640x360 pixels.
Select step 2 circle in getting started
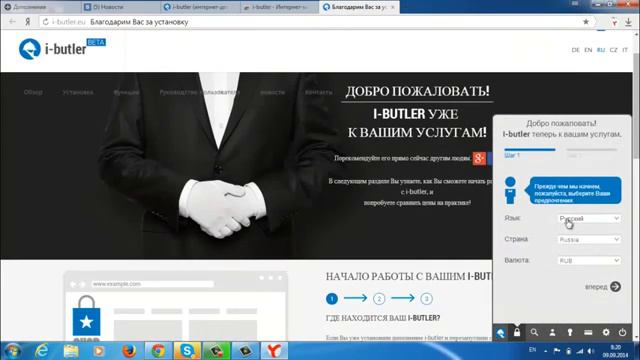click(x=379, y=299)
